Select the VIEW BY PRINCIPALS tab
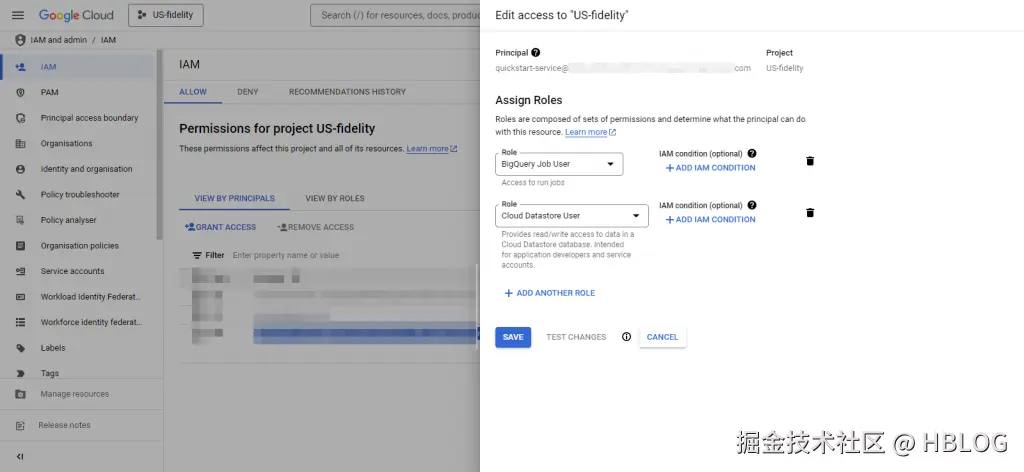 (x=234, y=198)
